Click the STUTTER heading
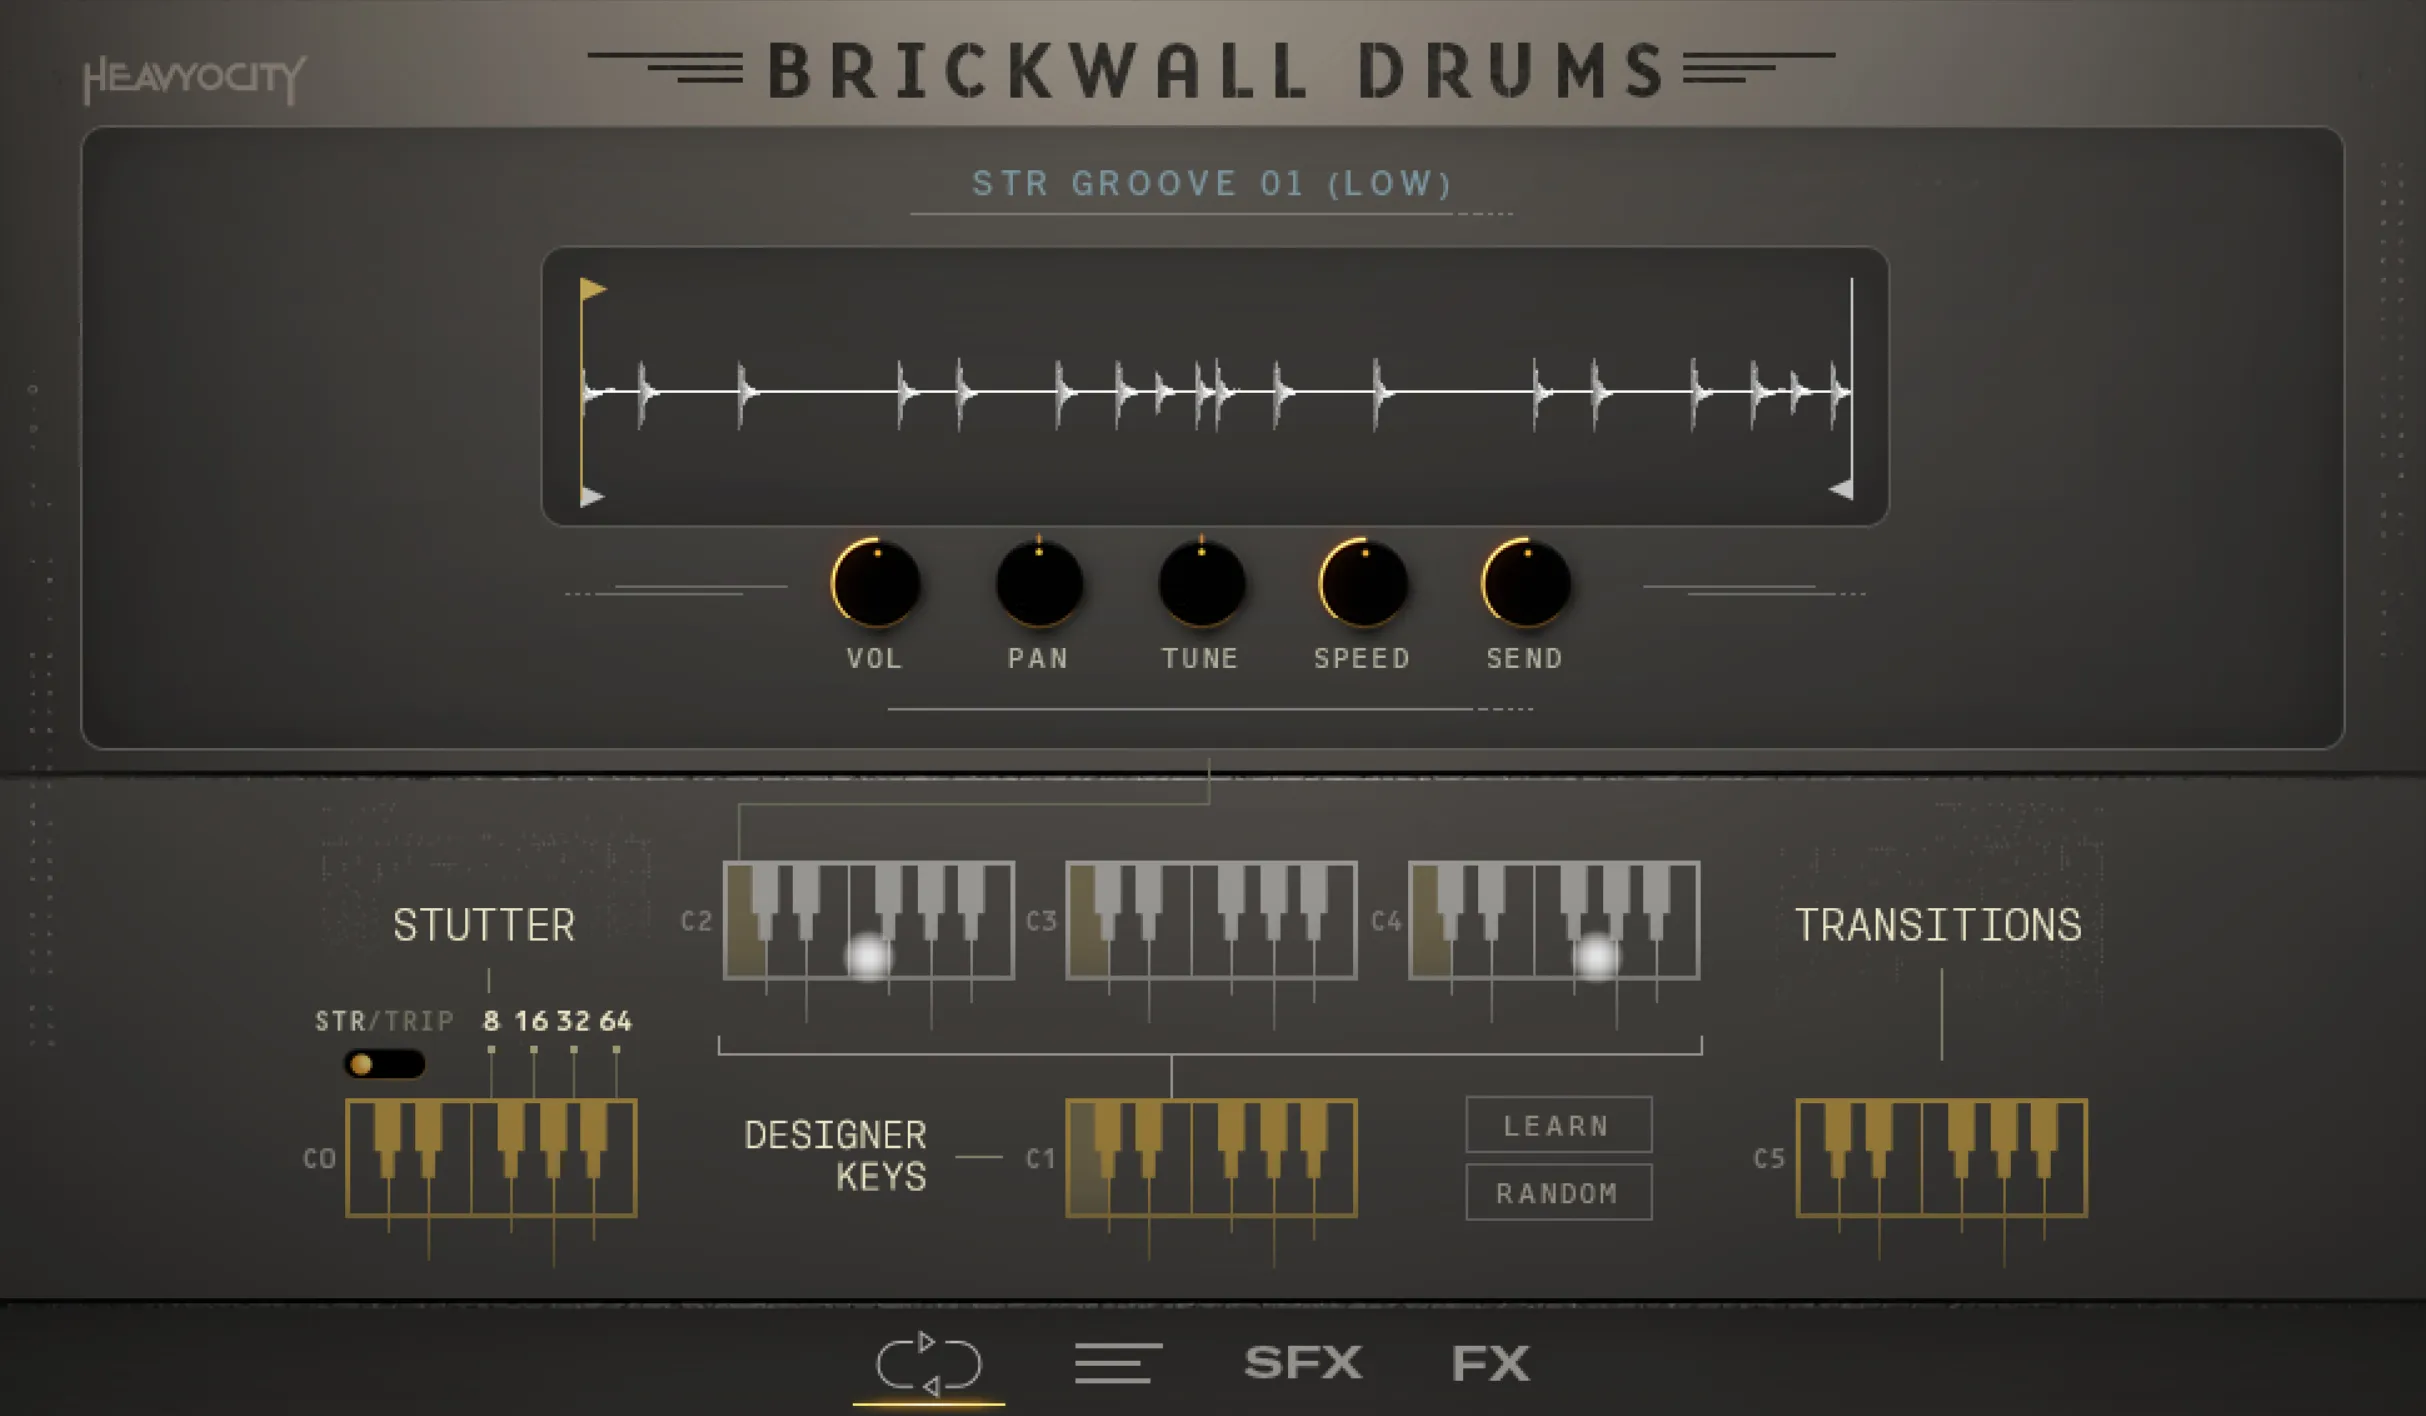Viewport: 2426px width, 1416px height. [484, 925]
